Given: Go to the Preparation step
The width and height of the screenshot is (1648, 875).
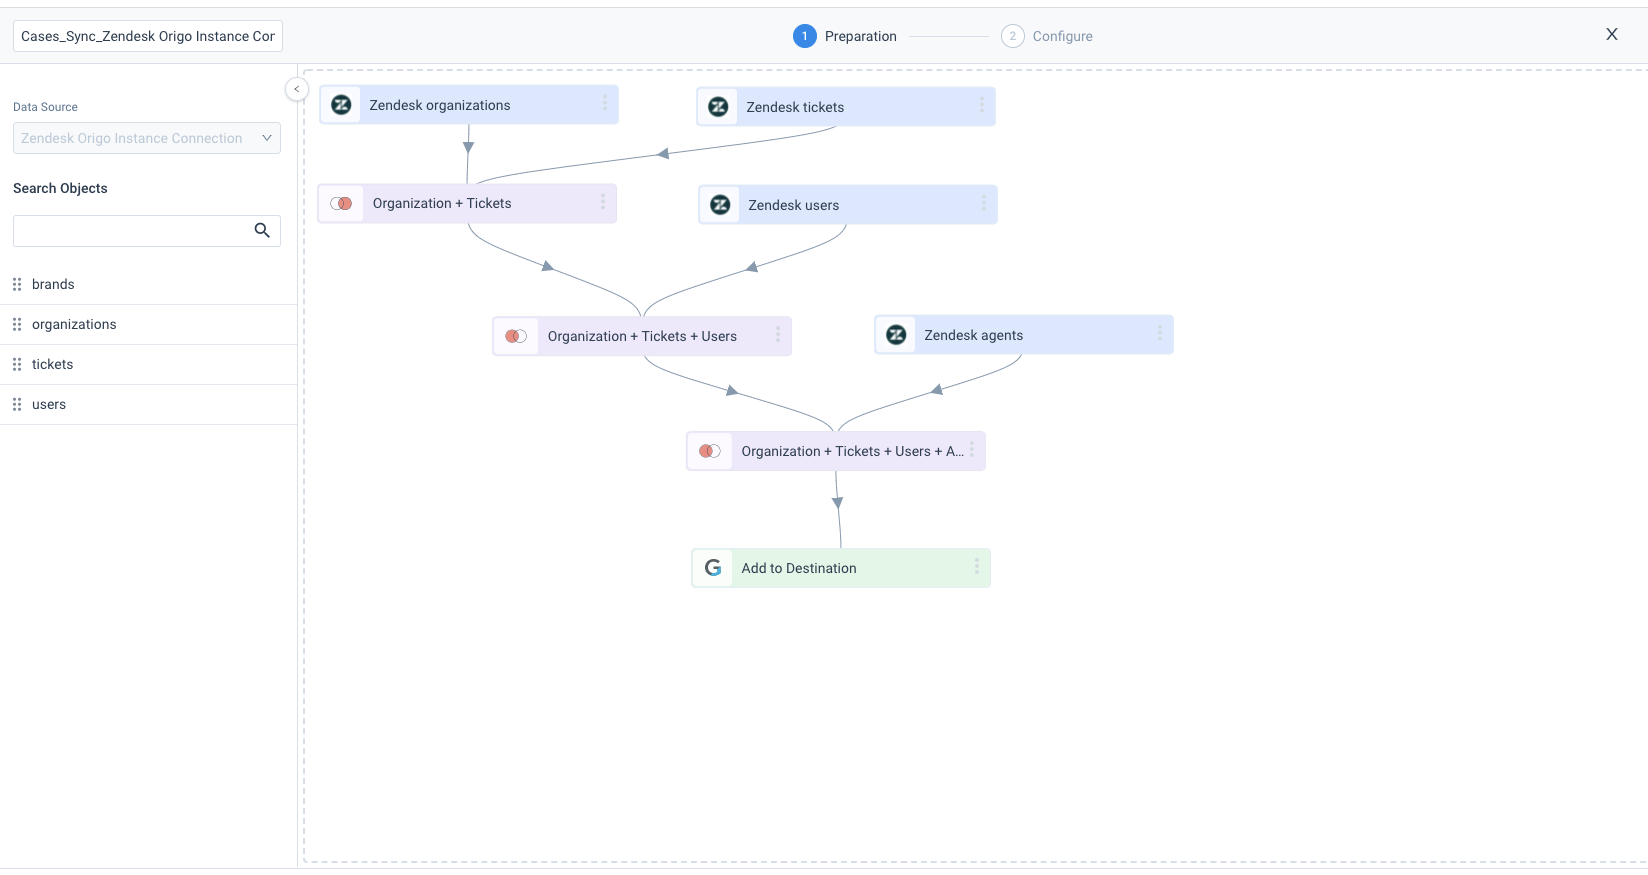Looking at the screenshot, I should click(845, 36).
